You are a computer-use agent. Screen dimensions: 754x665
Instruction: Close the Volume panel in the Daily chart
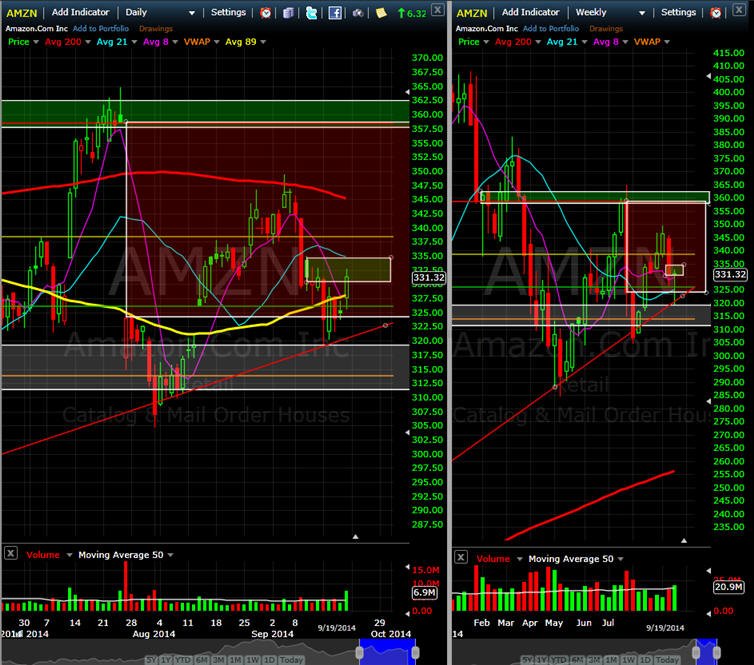pyautogui.click(x=11, y=553)
